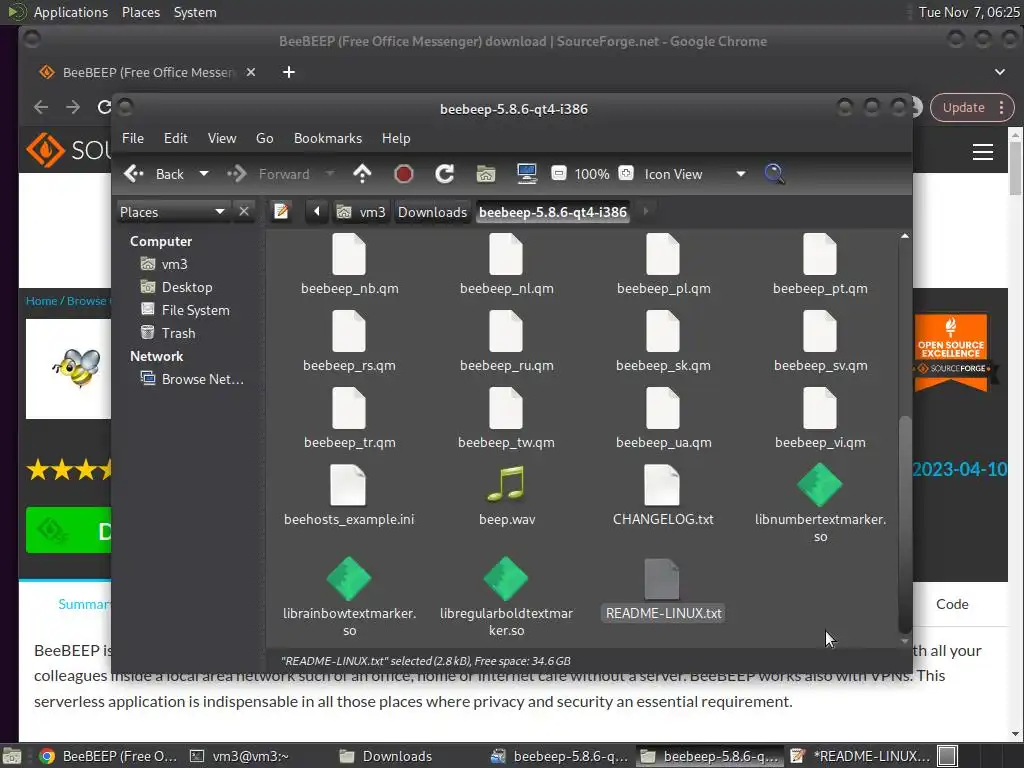Click the magnifier Search icon
This screenshot has width=1024, height=768.
tap(774, 174)
